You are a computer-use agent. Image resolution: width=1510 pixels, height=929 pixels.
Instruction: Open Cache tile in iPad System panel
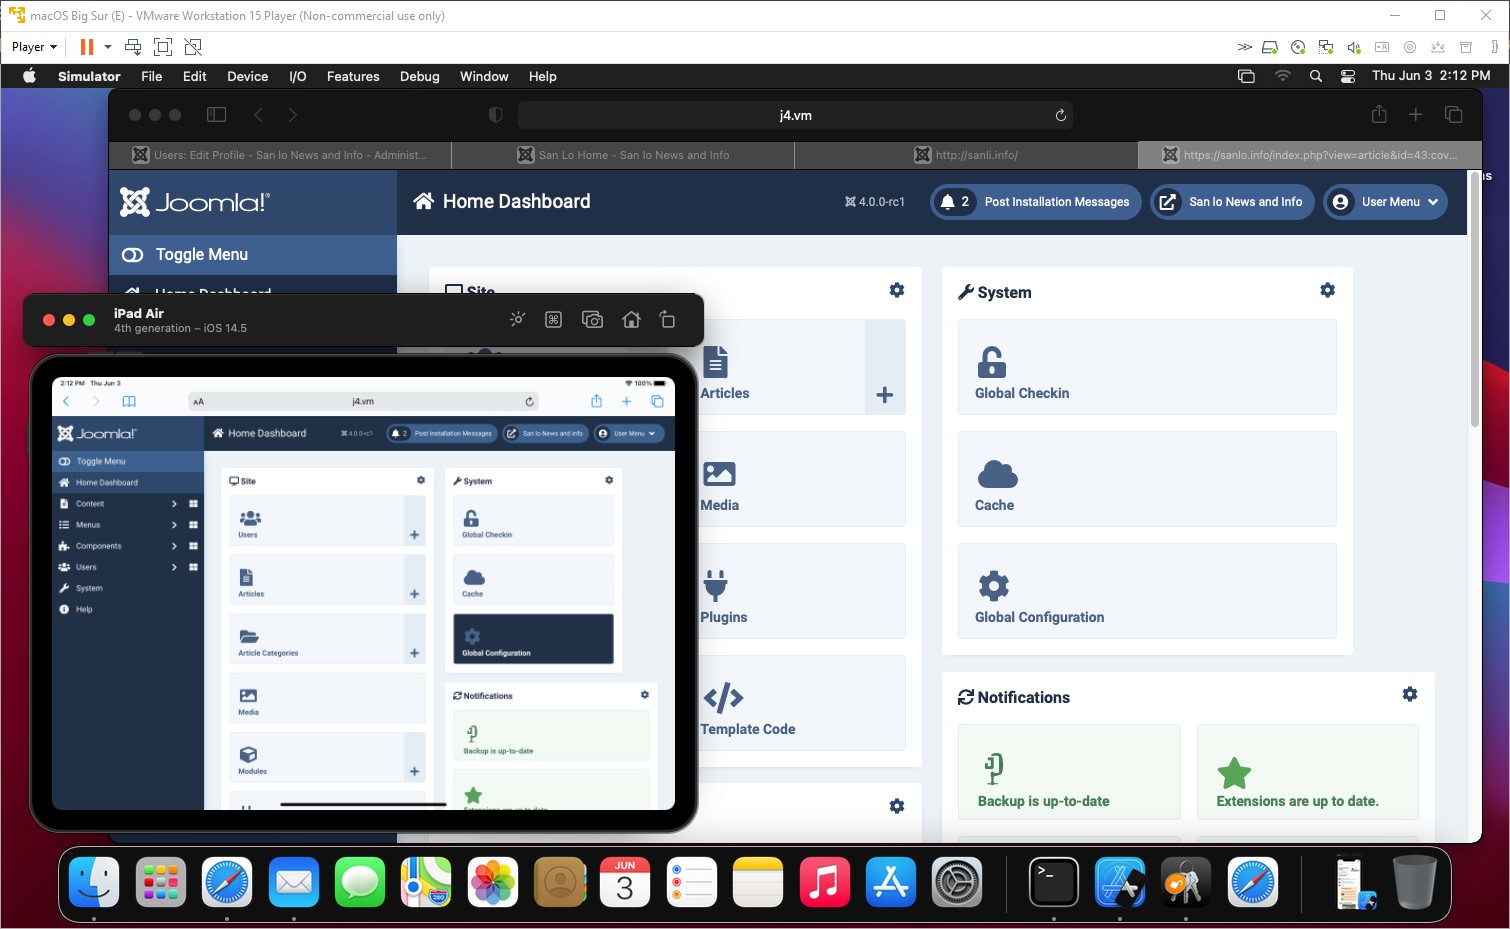click(x=533, y=579)
